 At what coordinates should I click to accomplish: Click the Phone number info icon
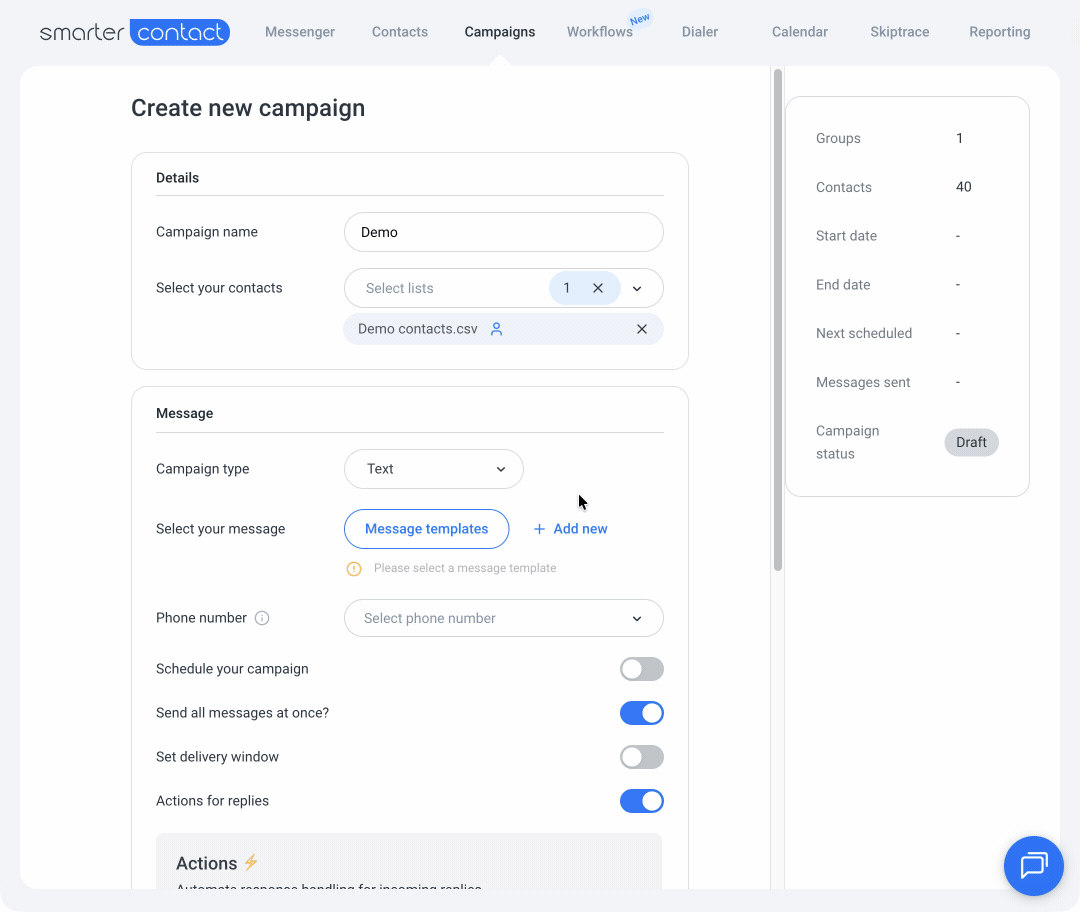[x=262, y=618]
